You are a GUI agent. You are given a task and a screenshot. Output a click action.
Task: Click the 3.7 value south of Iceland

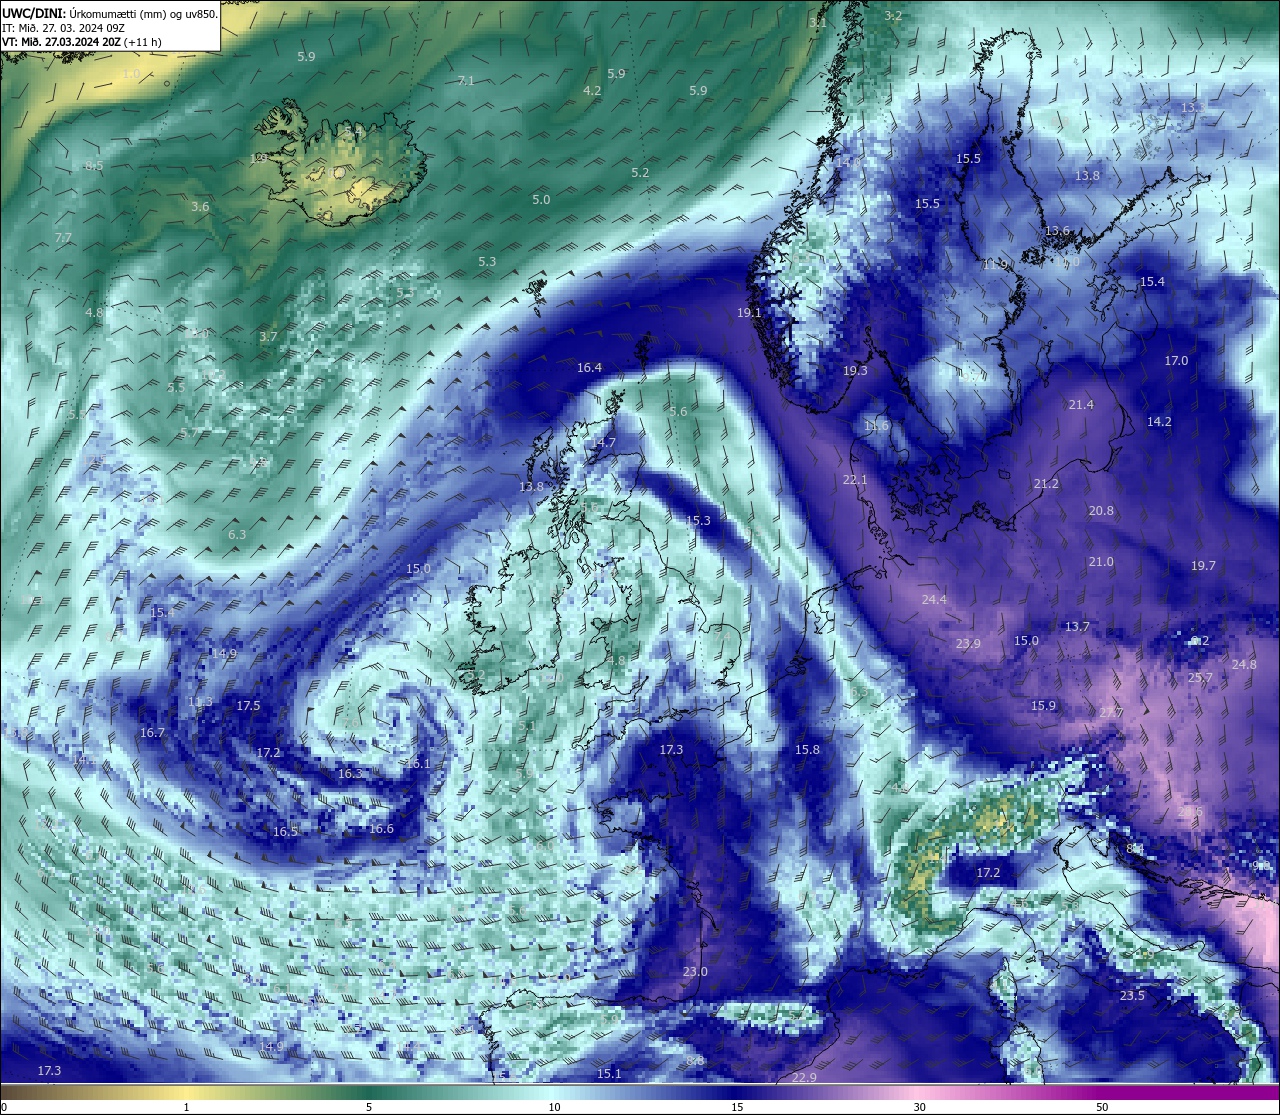tap(268, 337)
